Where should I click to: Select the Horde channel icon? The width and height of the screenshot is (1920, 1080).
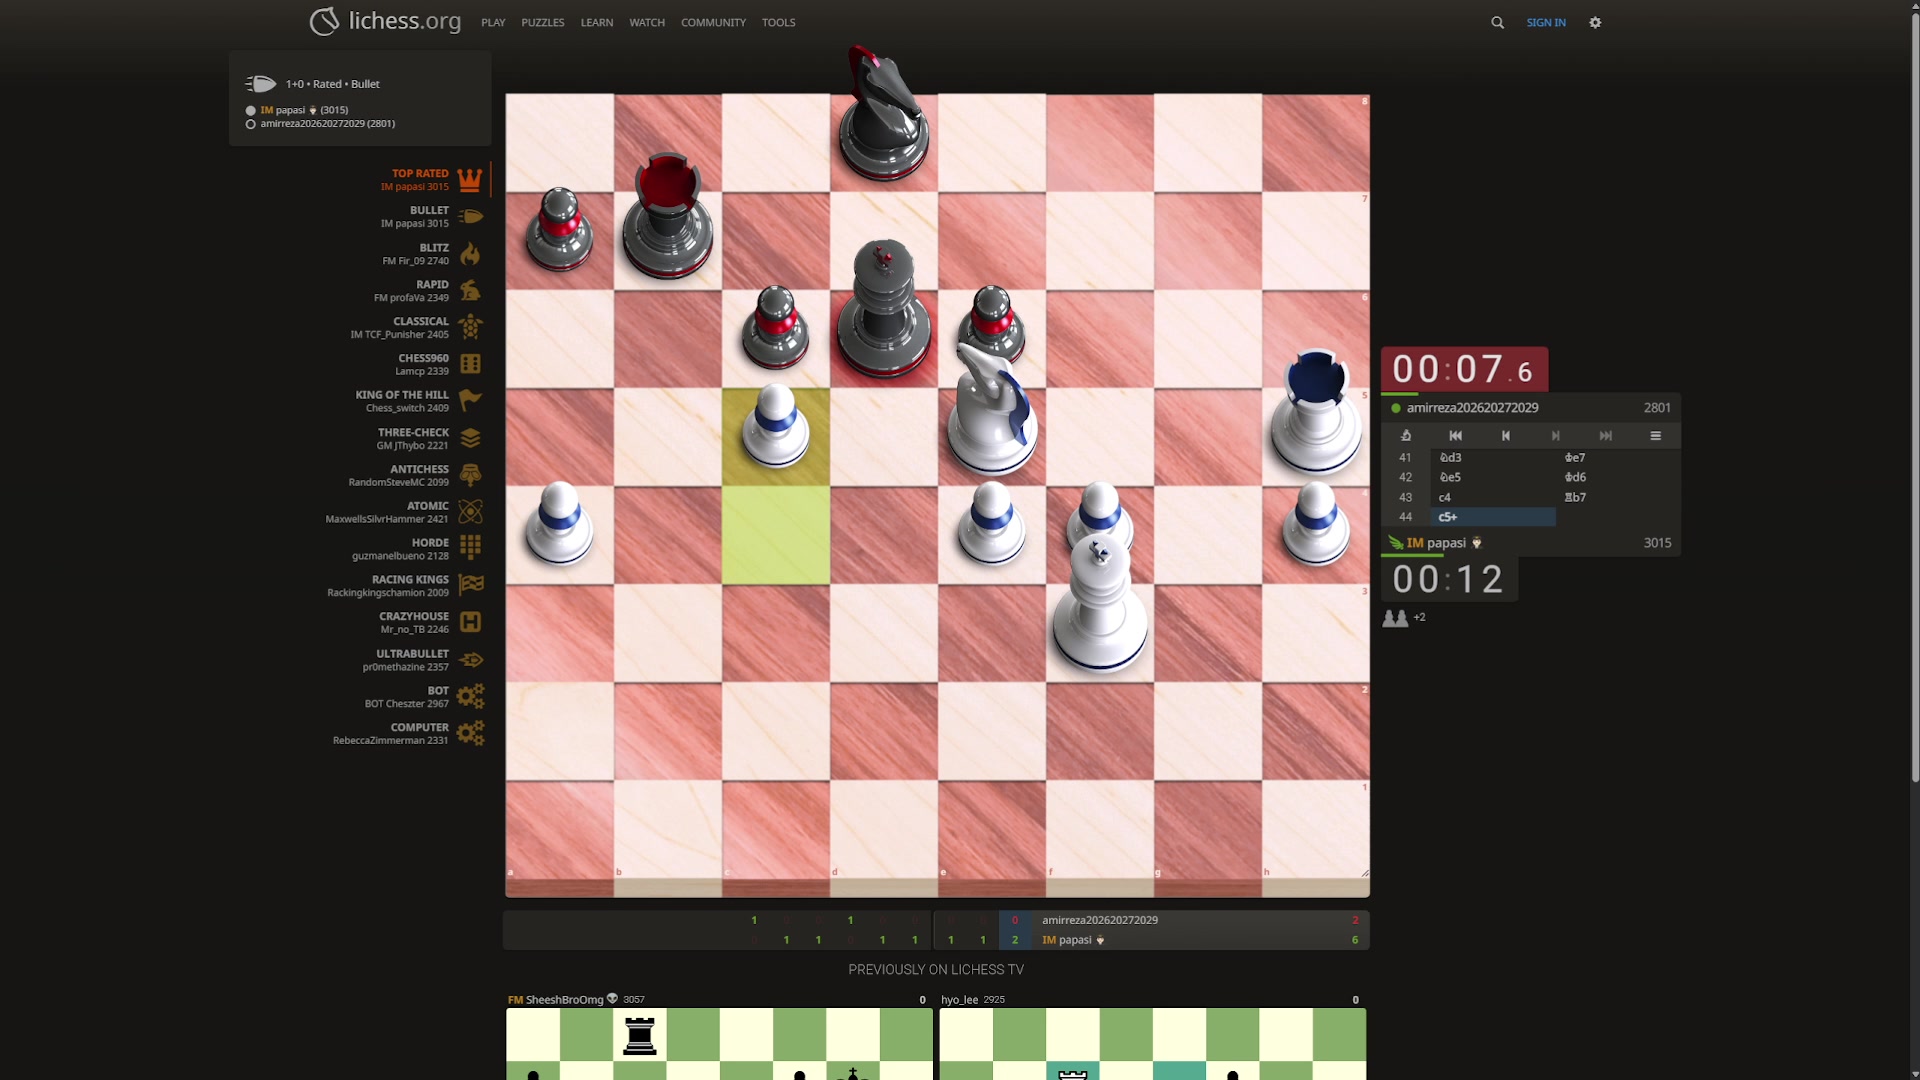470,548
